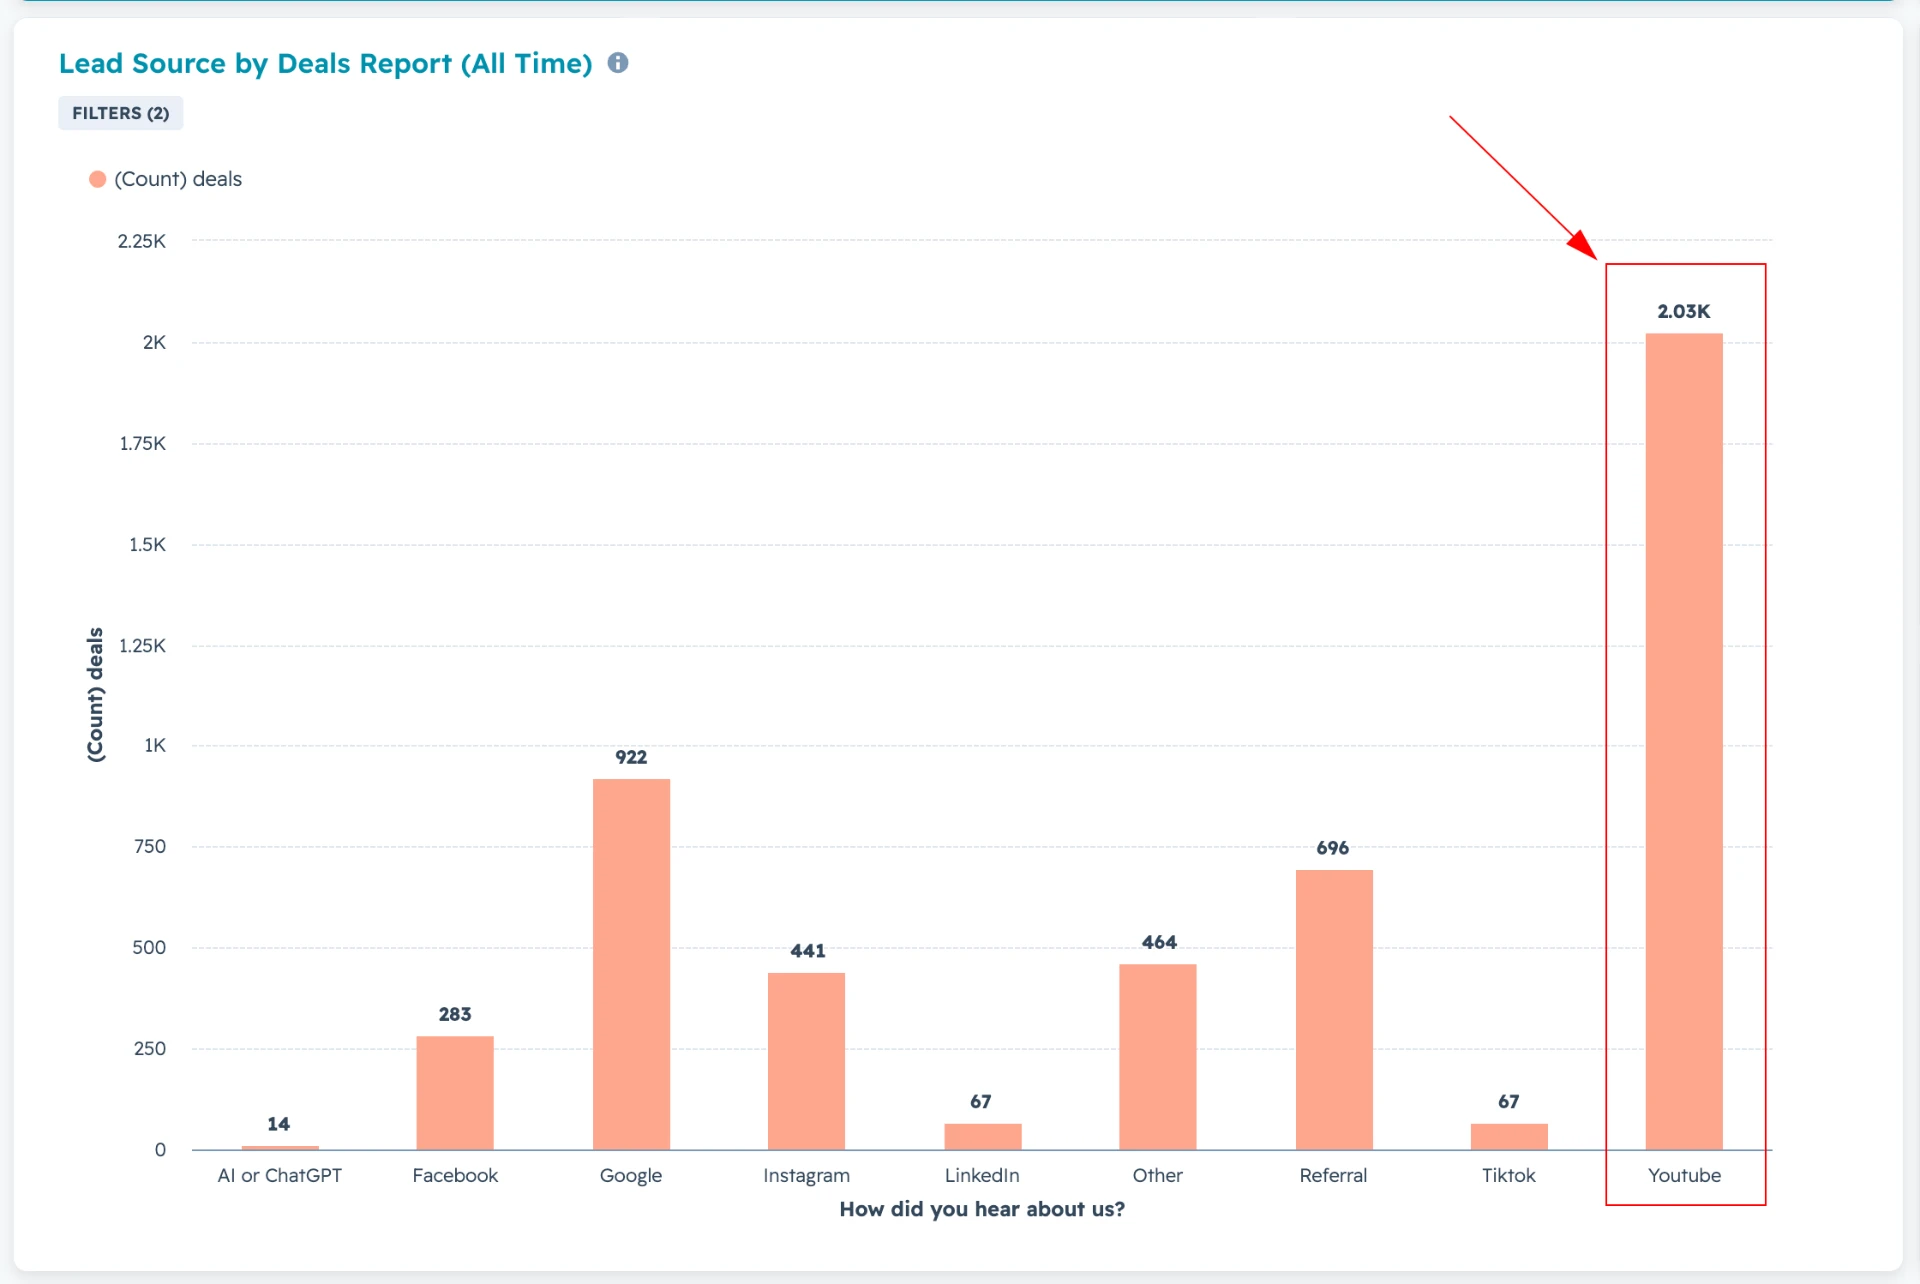
Task: Select the Tiktok bar in the chart
Action: [x=1509, y=1137]
